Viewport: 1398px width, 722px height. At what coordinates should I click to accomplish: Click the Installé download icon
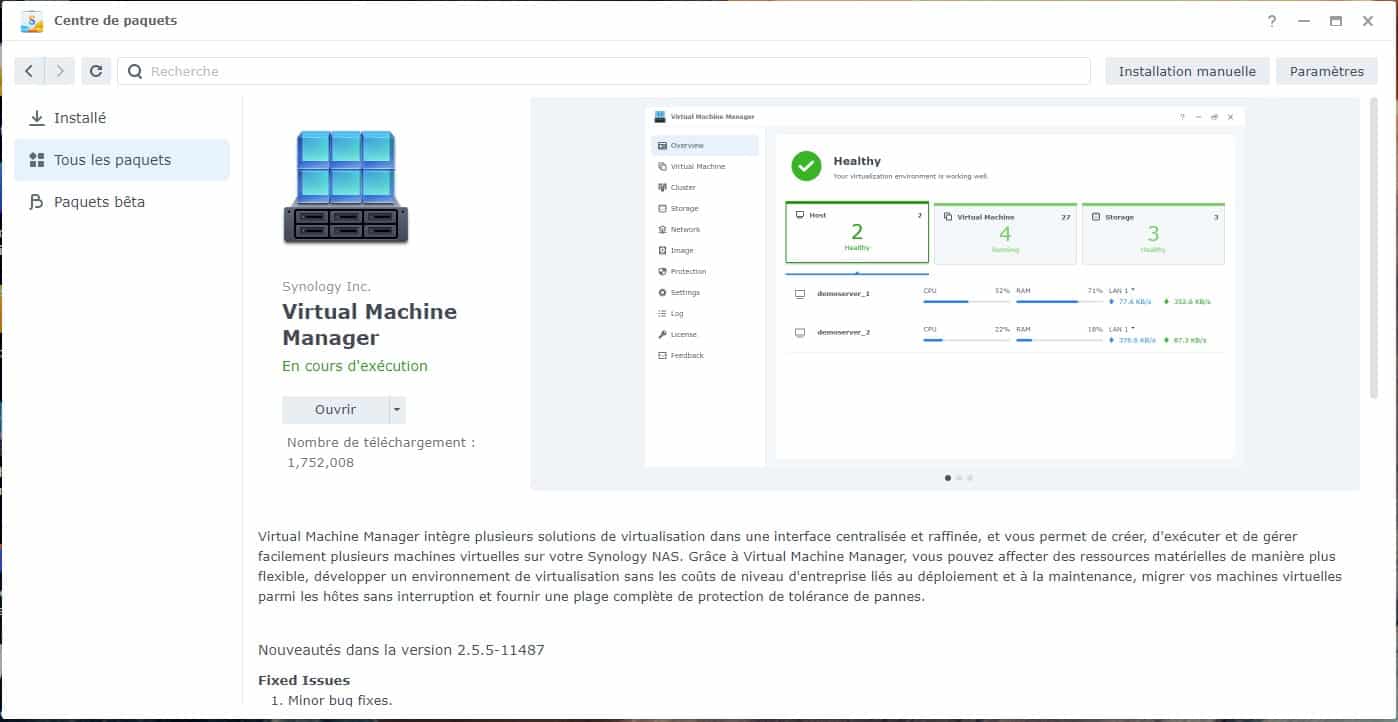pos(37,118)
